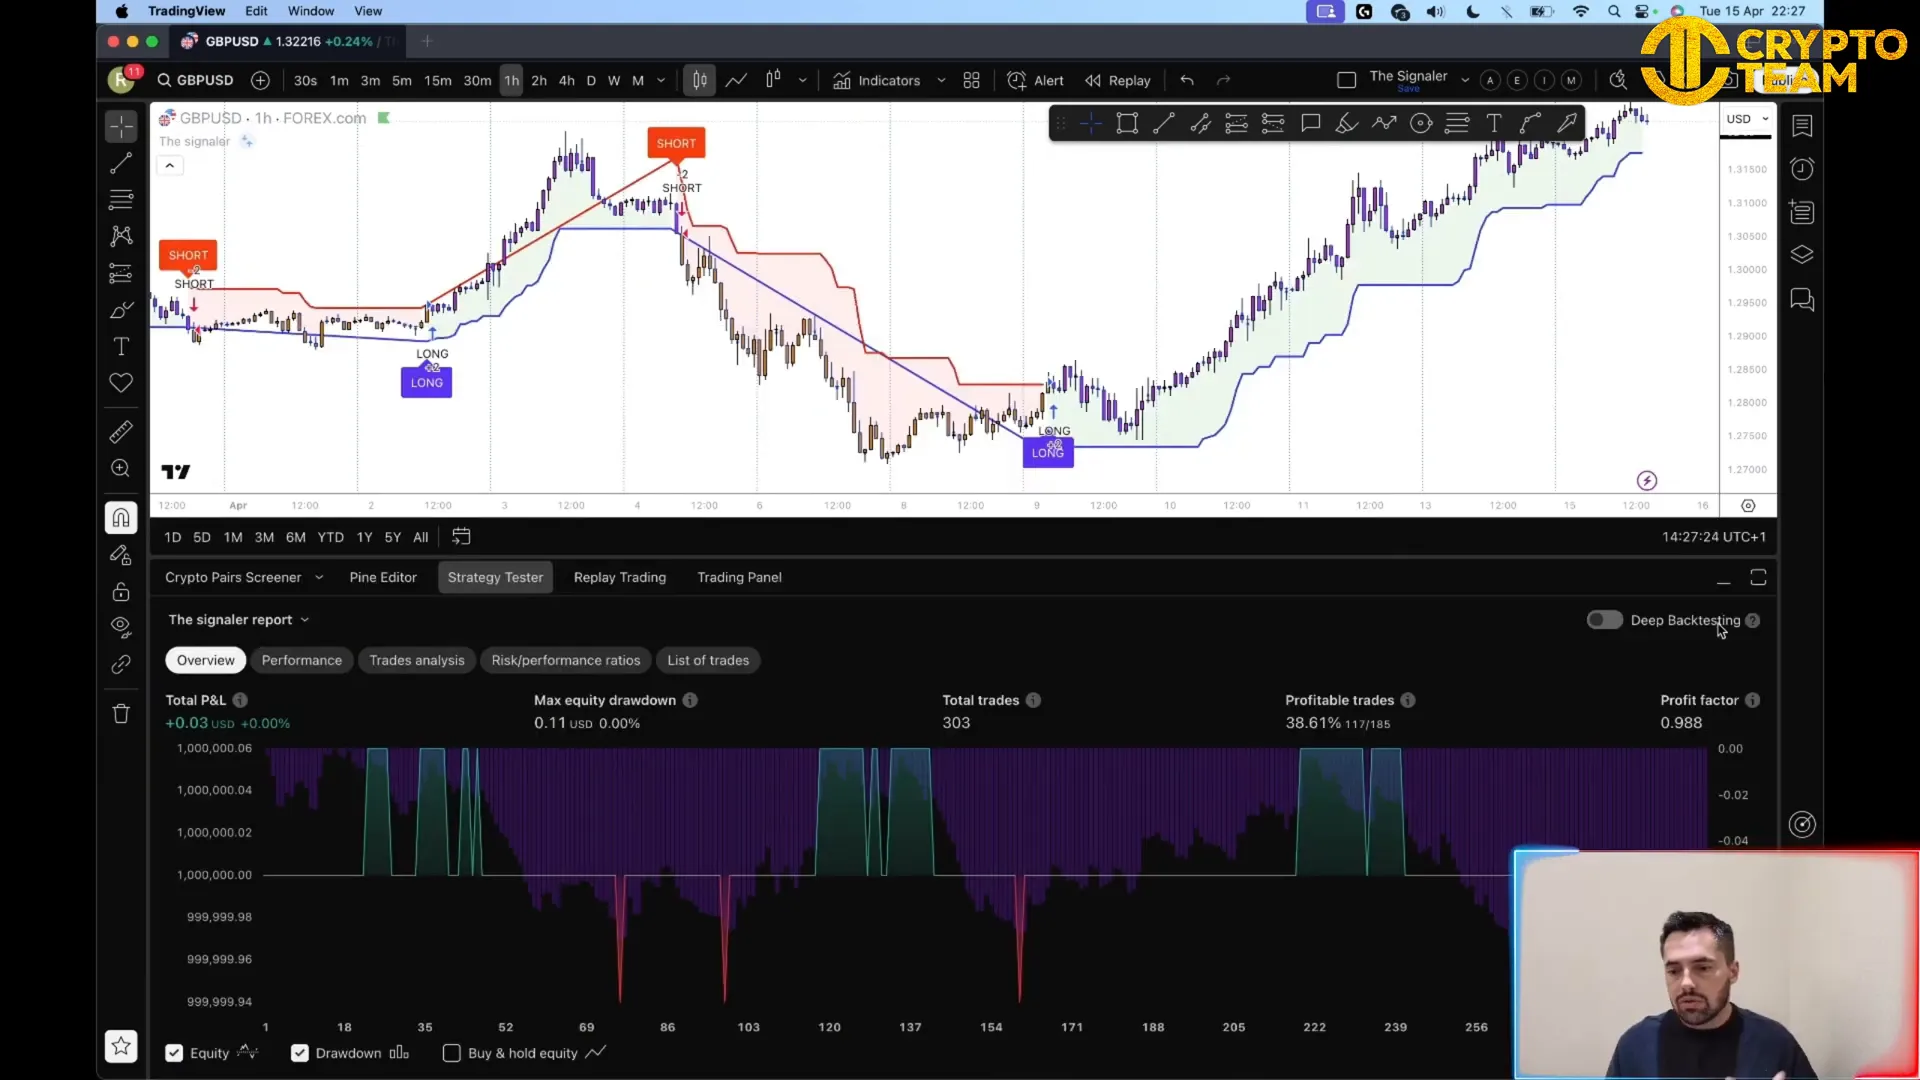Viewport: 1920px width, 1080px height.
Task: Open the Replay Trading tab
Action: click(x=620, y=578)
